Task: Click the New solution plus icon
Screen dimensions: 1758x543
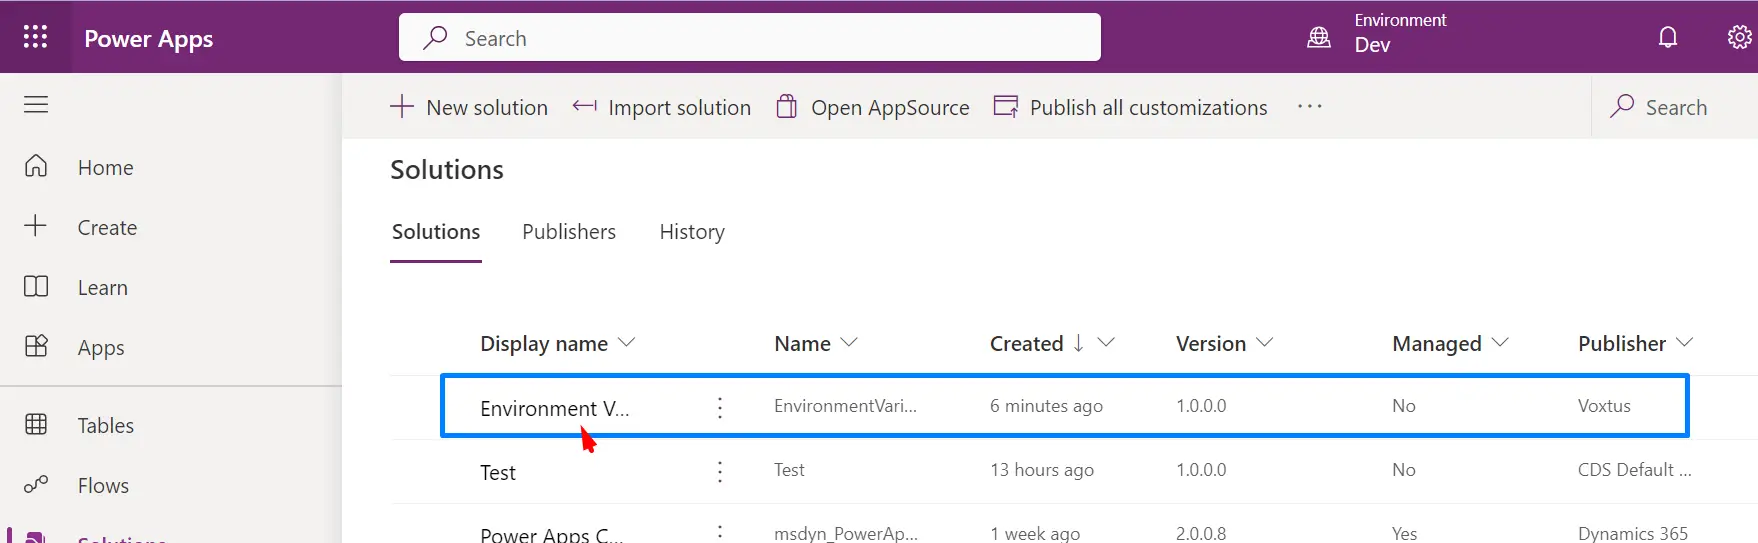Action: (401, 106)
